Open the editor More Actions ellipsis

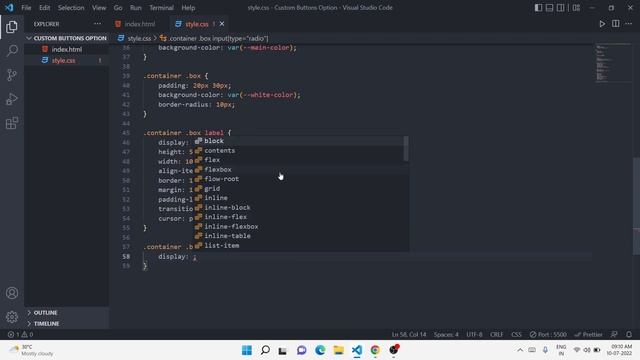[629, 24]
